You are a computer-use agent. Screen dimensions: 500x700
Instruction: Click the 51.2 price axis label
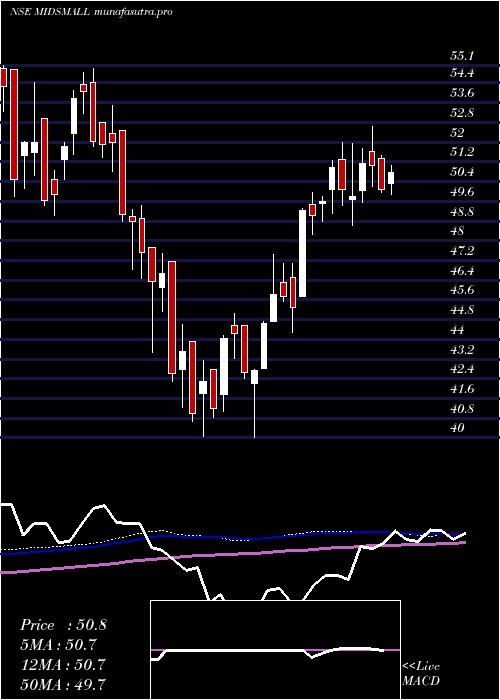point(462,152)
